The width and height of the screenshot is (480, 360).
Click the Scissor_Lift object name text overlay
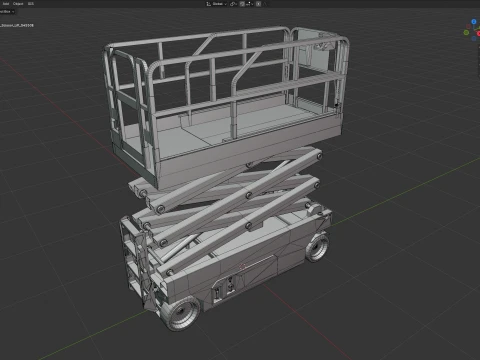coord(17,25)
